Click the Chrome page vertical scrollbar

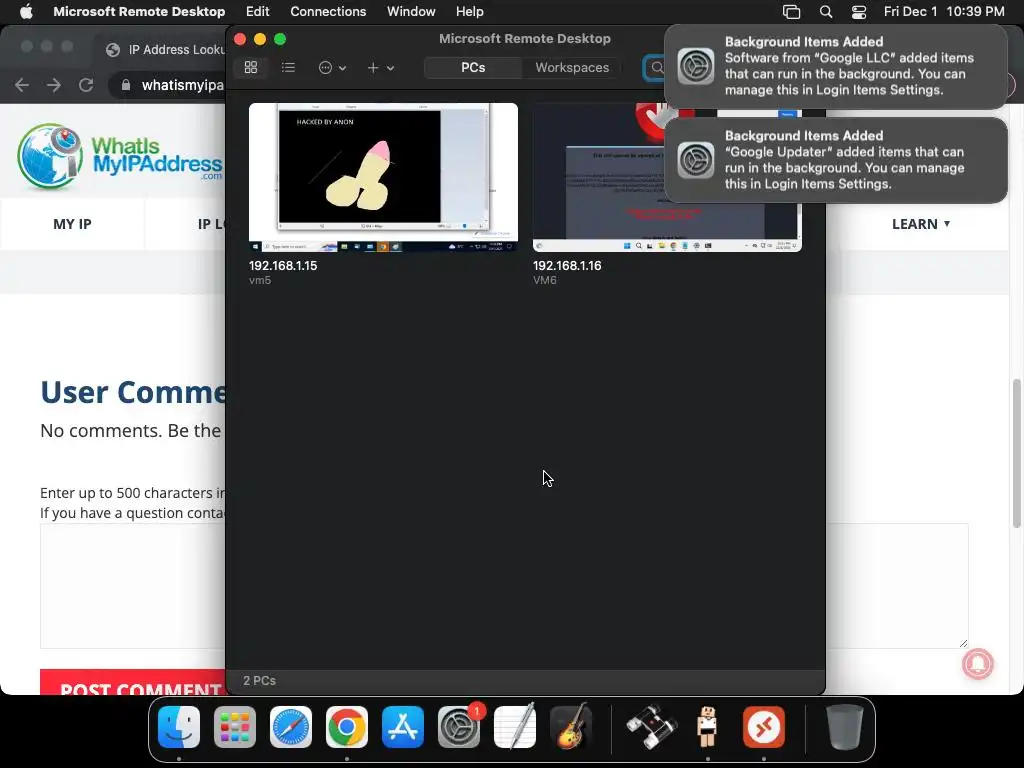click(1016, 453)
